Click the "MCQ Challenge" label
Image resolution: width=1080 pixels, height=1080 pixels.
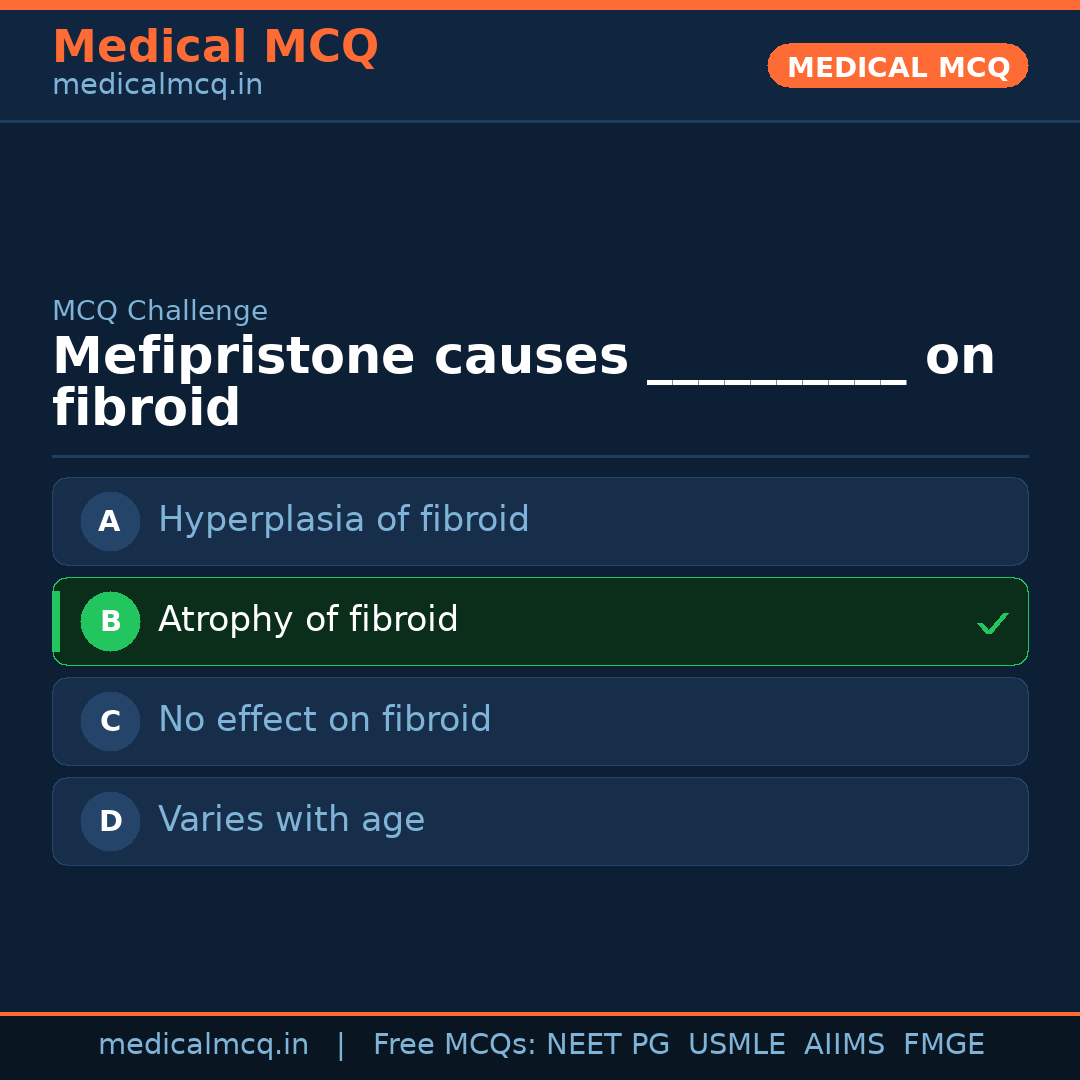(160, 311)
